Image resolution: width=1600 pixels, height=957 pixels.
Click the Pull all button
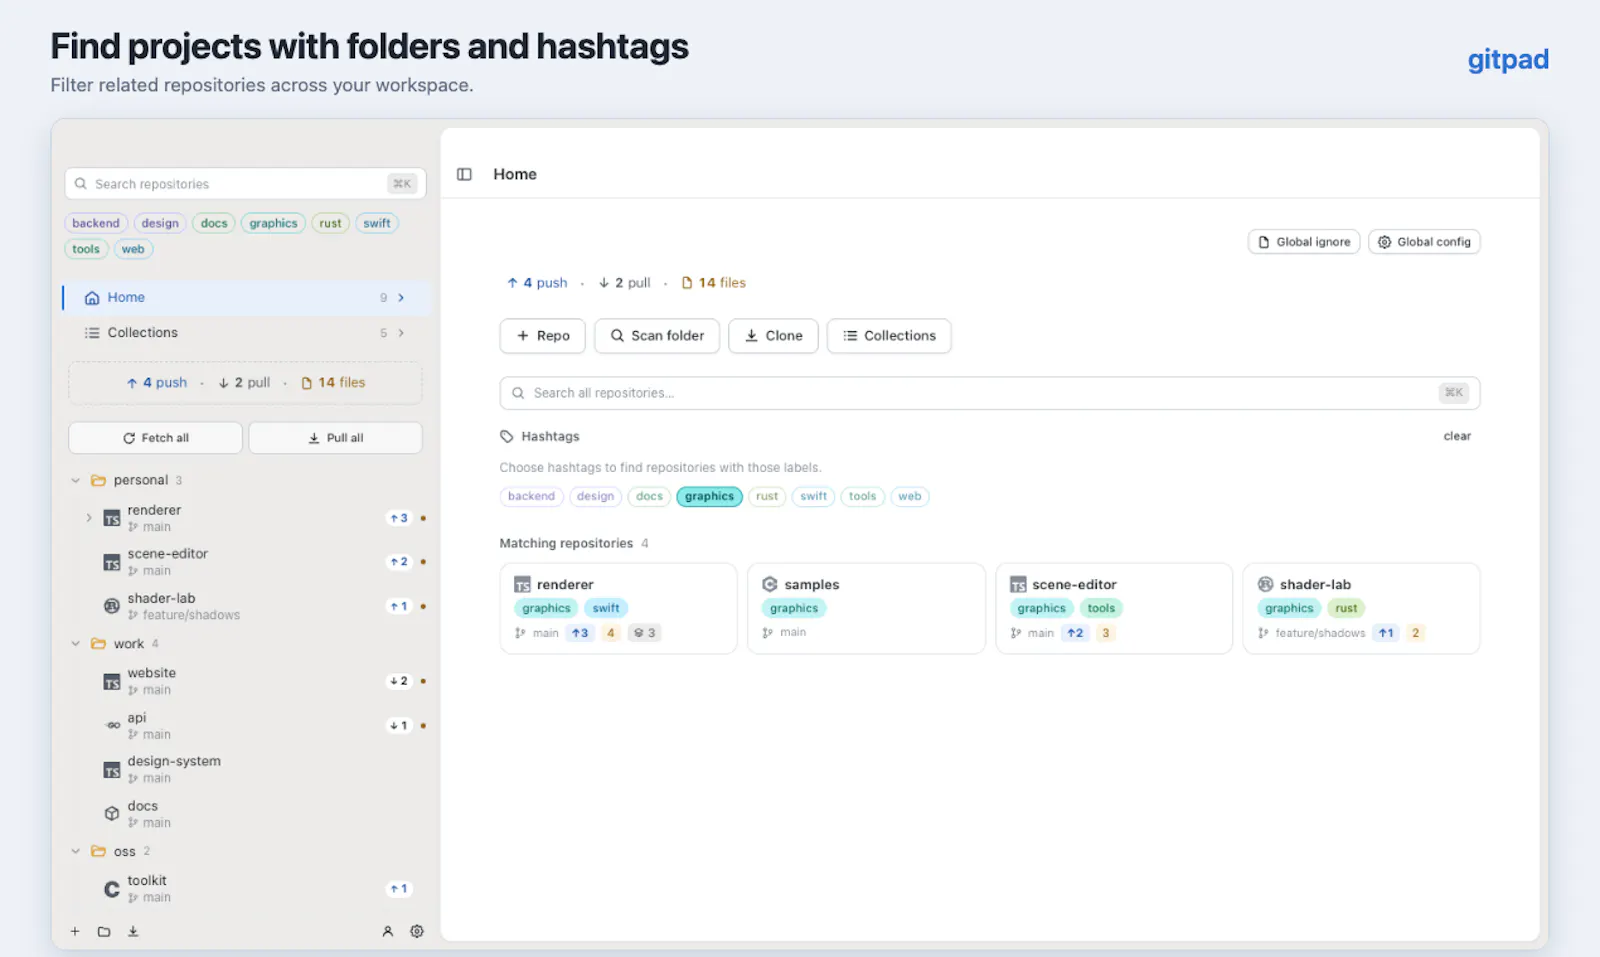click(x=335, y=438)
